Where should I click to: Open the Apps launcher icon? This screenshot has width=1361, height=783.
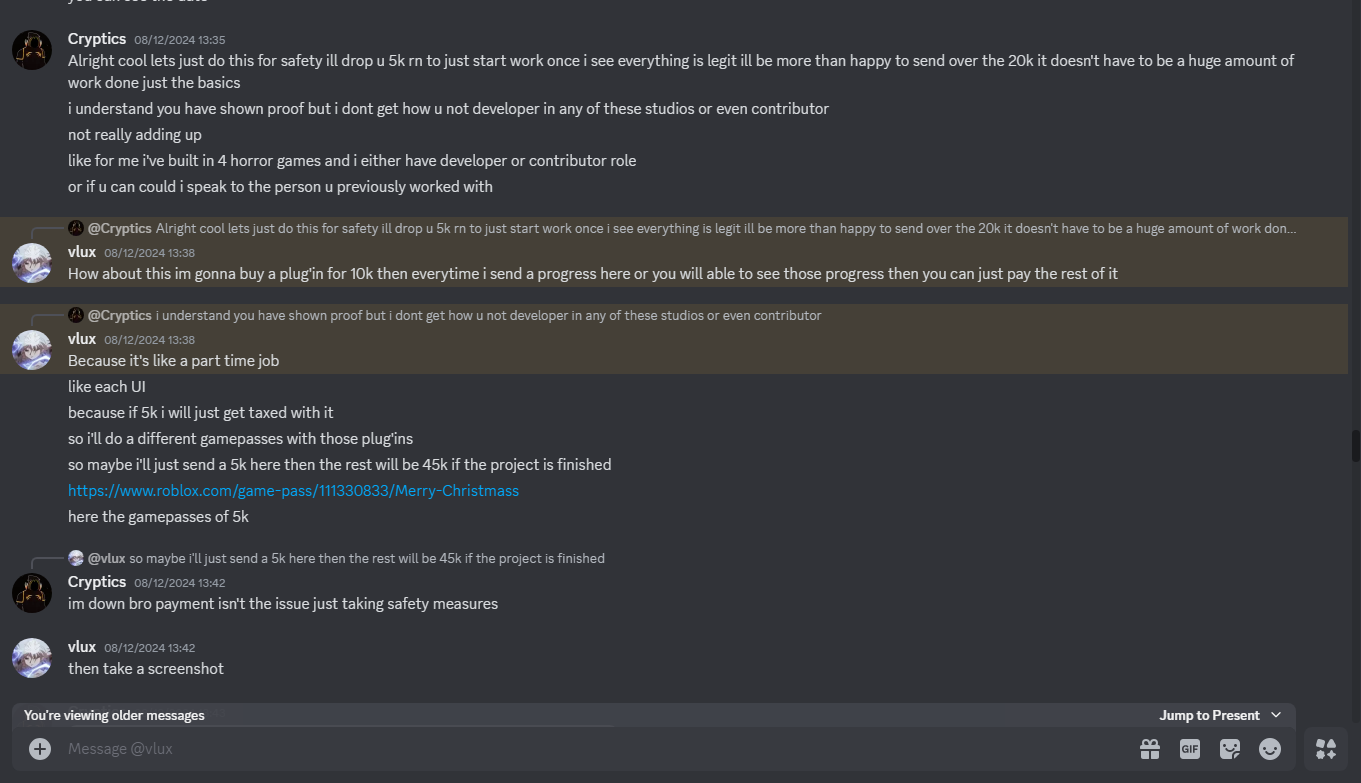(1326, 749)
